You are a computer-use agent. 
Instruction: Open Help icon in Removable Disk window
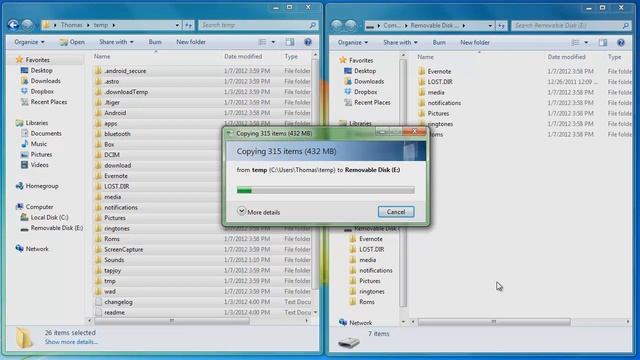[x=621, y=42]
